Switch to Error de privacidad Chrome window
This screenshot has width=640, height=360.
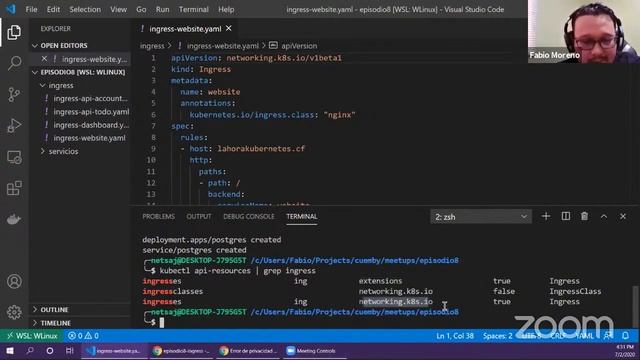coord(248,351)
